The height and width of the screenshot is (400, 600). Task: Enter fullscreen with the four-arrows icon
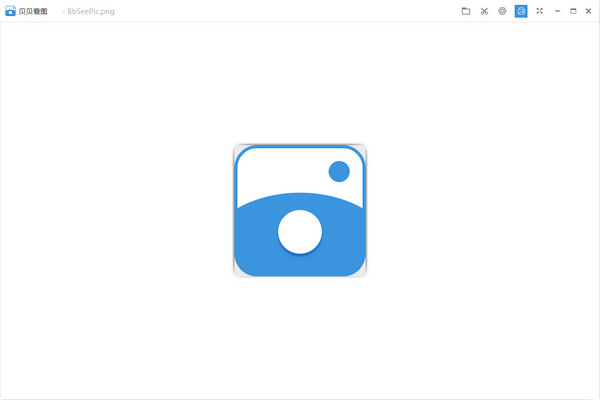(x=539, y=11)
